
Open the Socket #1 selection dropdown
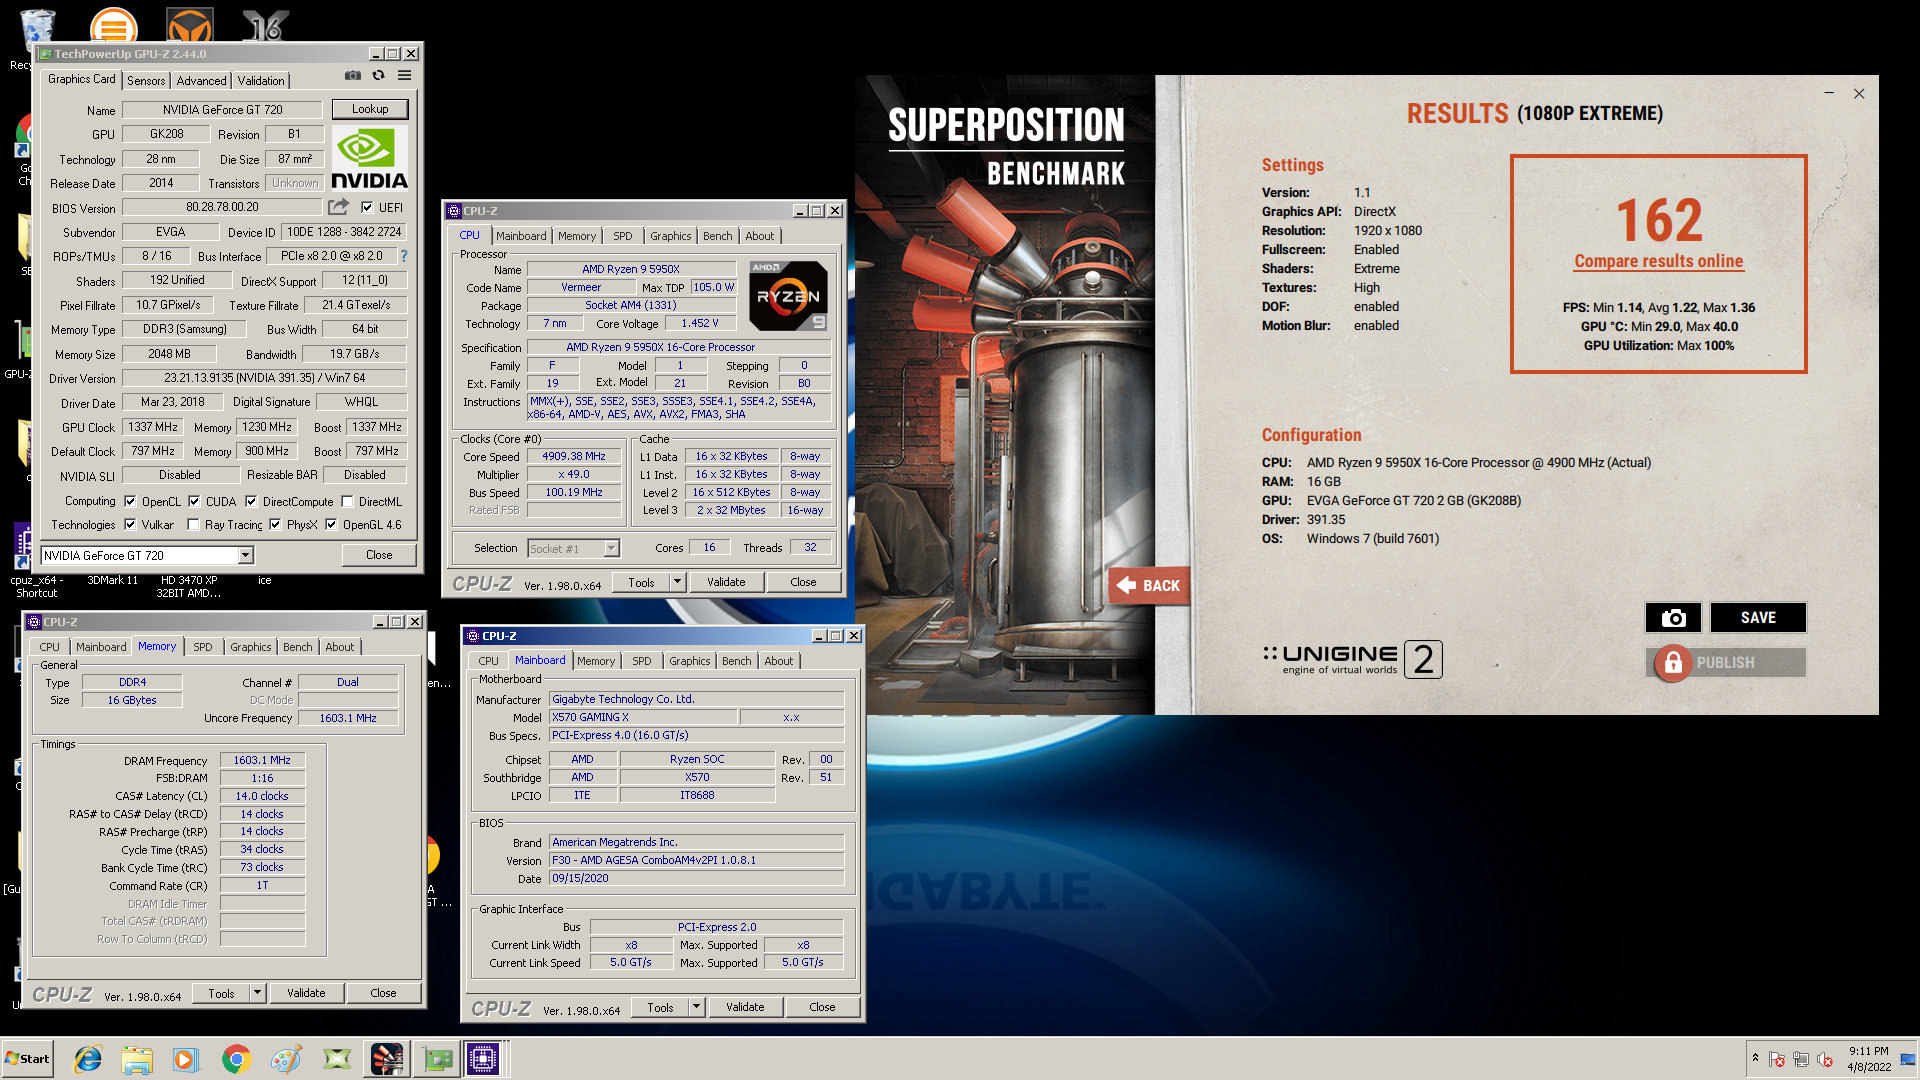coord(611,549)
